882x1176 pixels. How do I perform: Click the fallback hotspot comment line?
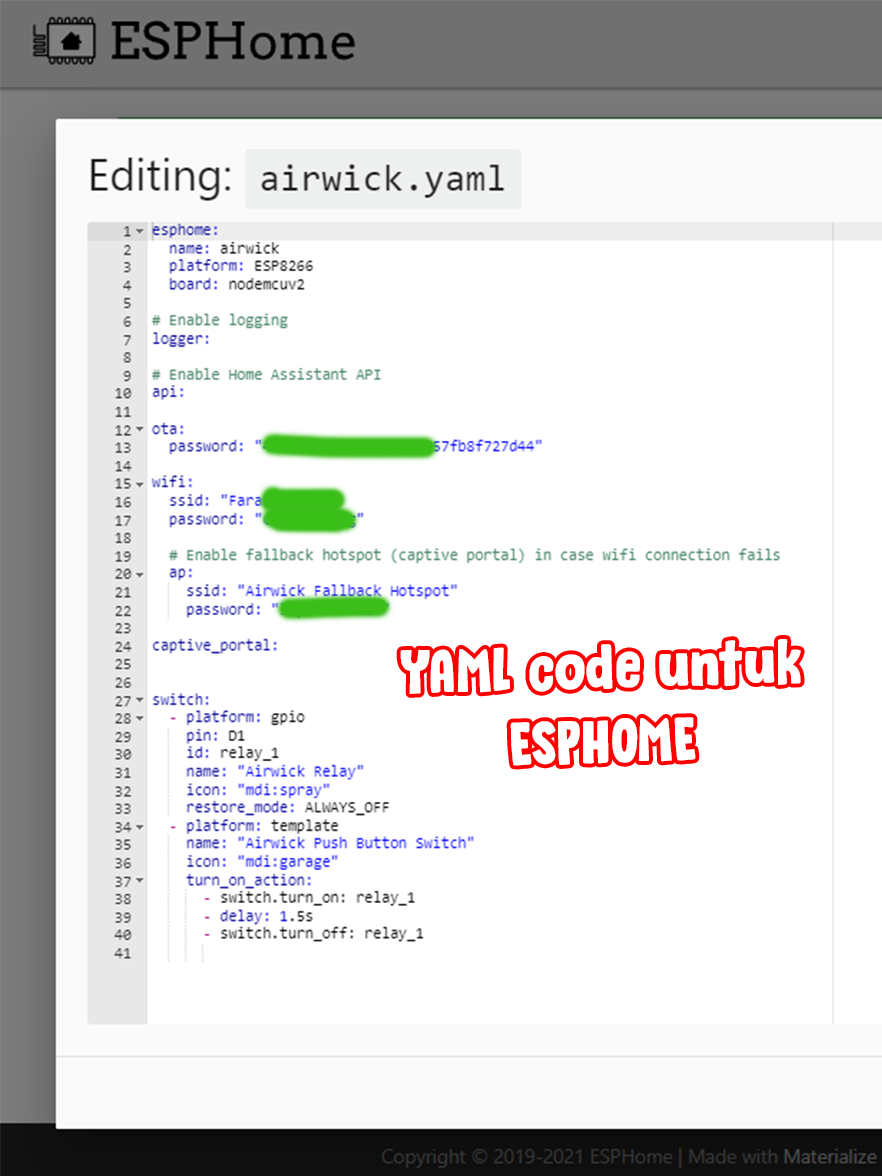click(x=474, y=555)
